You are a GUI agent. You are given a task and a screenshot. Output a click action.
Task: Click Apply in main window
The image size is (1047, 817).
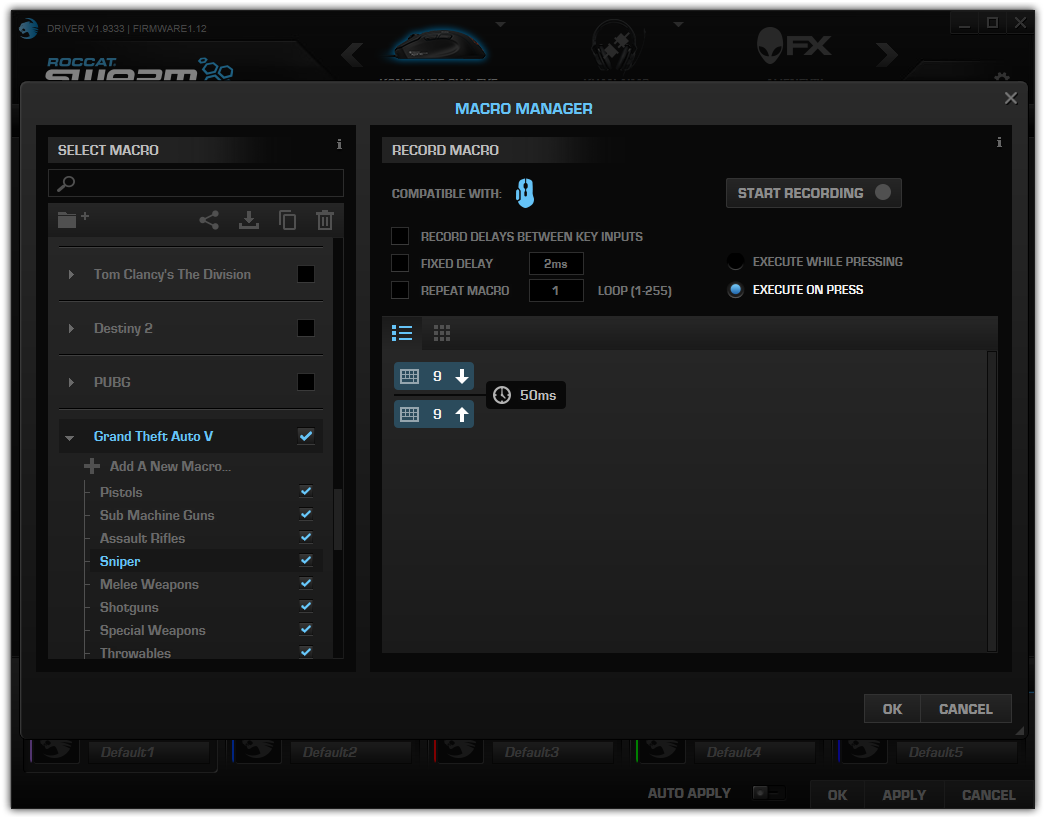tap(904, 795)
